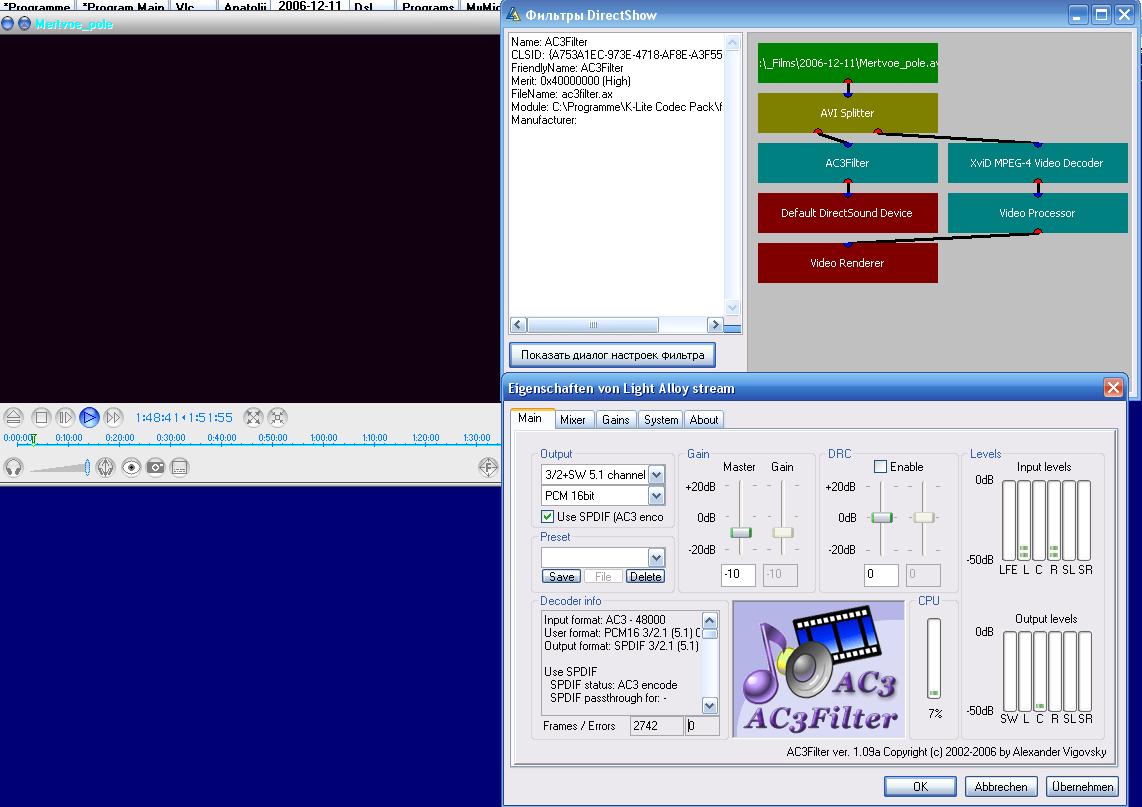Click the player volume slider handle

(87, 467)
